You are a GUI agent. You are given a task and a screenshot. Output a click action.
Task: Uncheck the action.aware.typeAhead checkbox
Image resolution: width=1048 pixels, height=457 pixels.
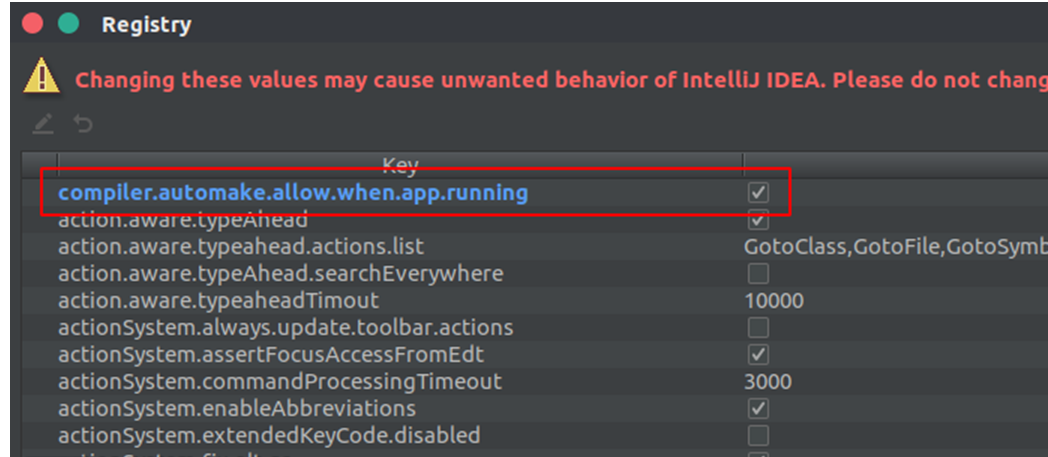[x=759, y=219]
